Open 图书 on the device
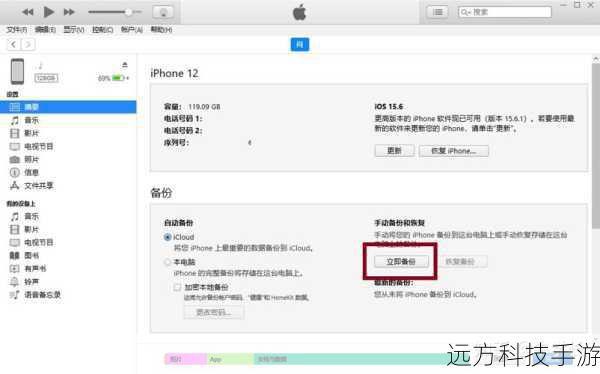This screenshot has height=374, width=600. [x=31, y=255]
